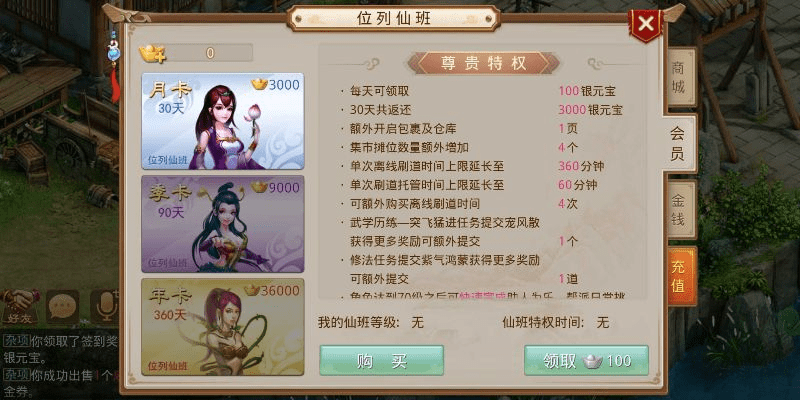The width and height of the screenshot is (800, 400).
Task: Close the 位列仙班 dialog with red X
Action: tap(646, 24)
